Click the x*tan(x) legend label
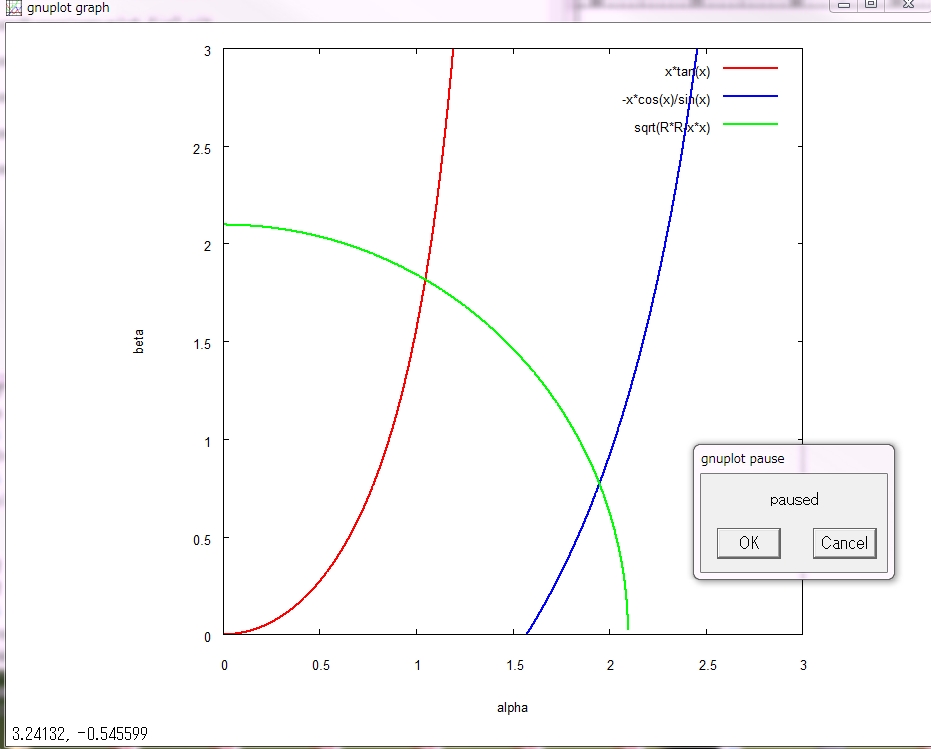The height and width of the screenshot is (749, 931). point(687,71)
